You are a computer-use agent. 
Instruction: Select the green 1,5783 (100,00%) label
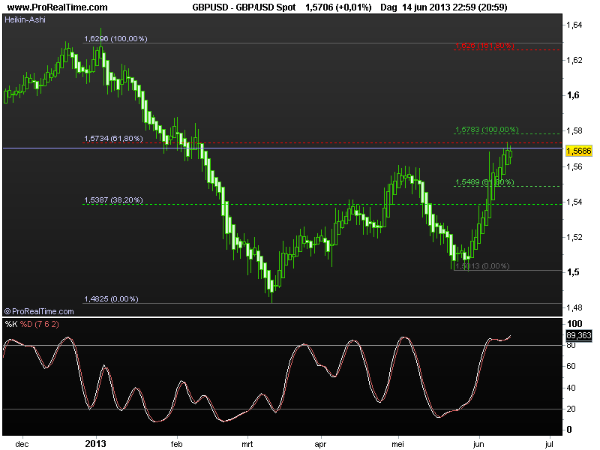487,130
